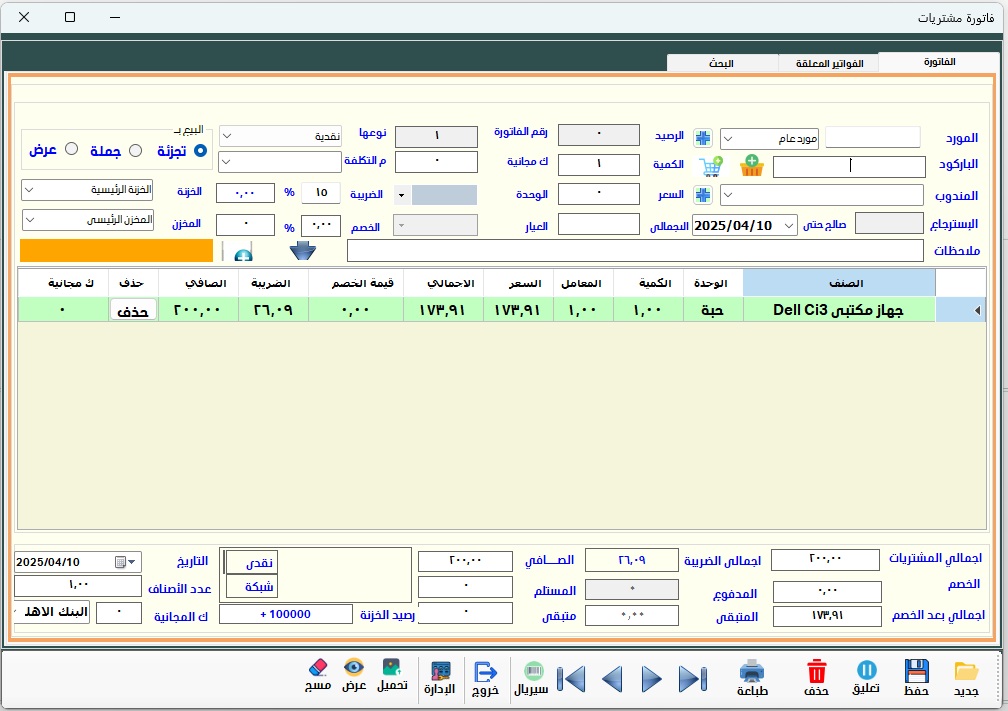Click the جديد (New) folder icon
This screenshot has width=1008, height=711.
(966, 672)
